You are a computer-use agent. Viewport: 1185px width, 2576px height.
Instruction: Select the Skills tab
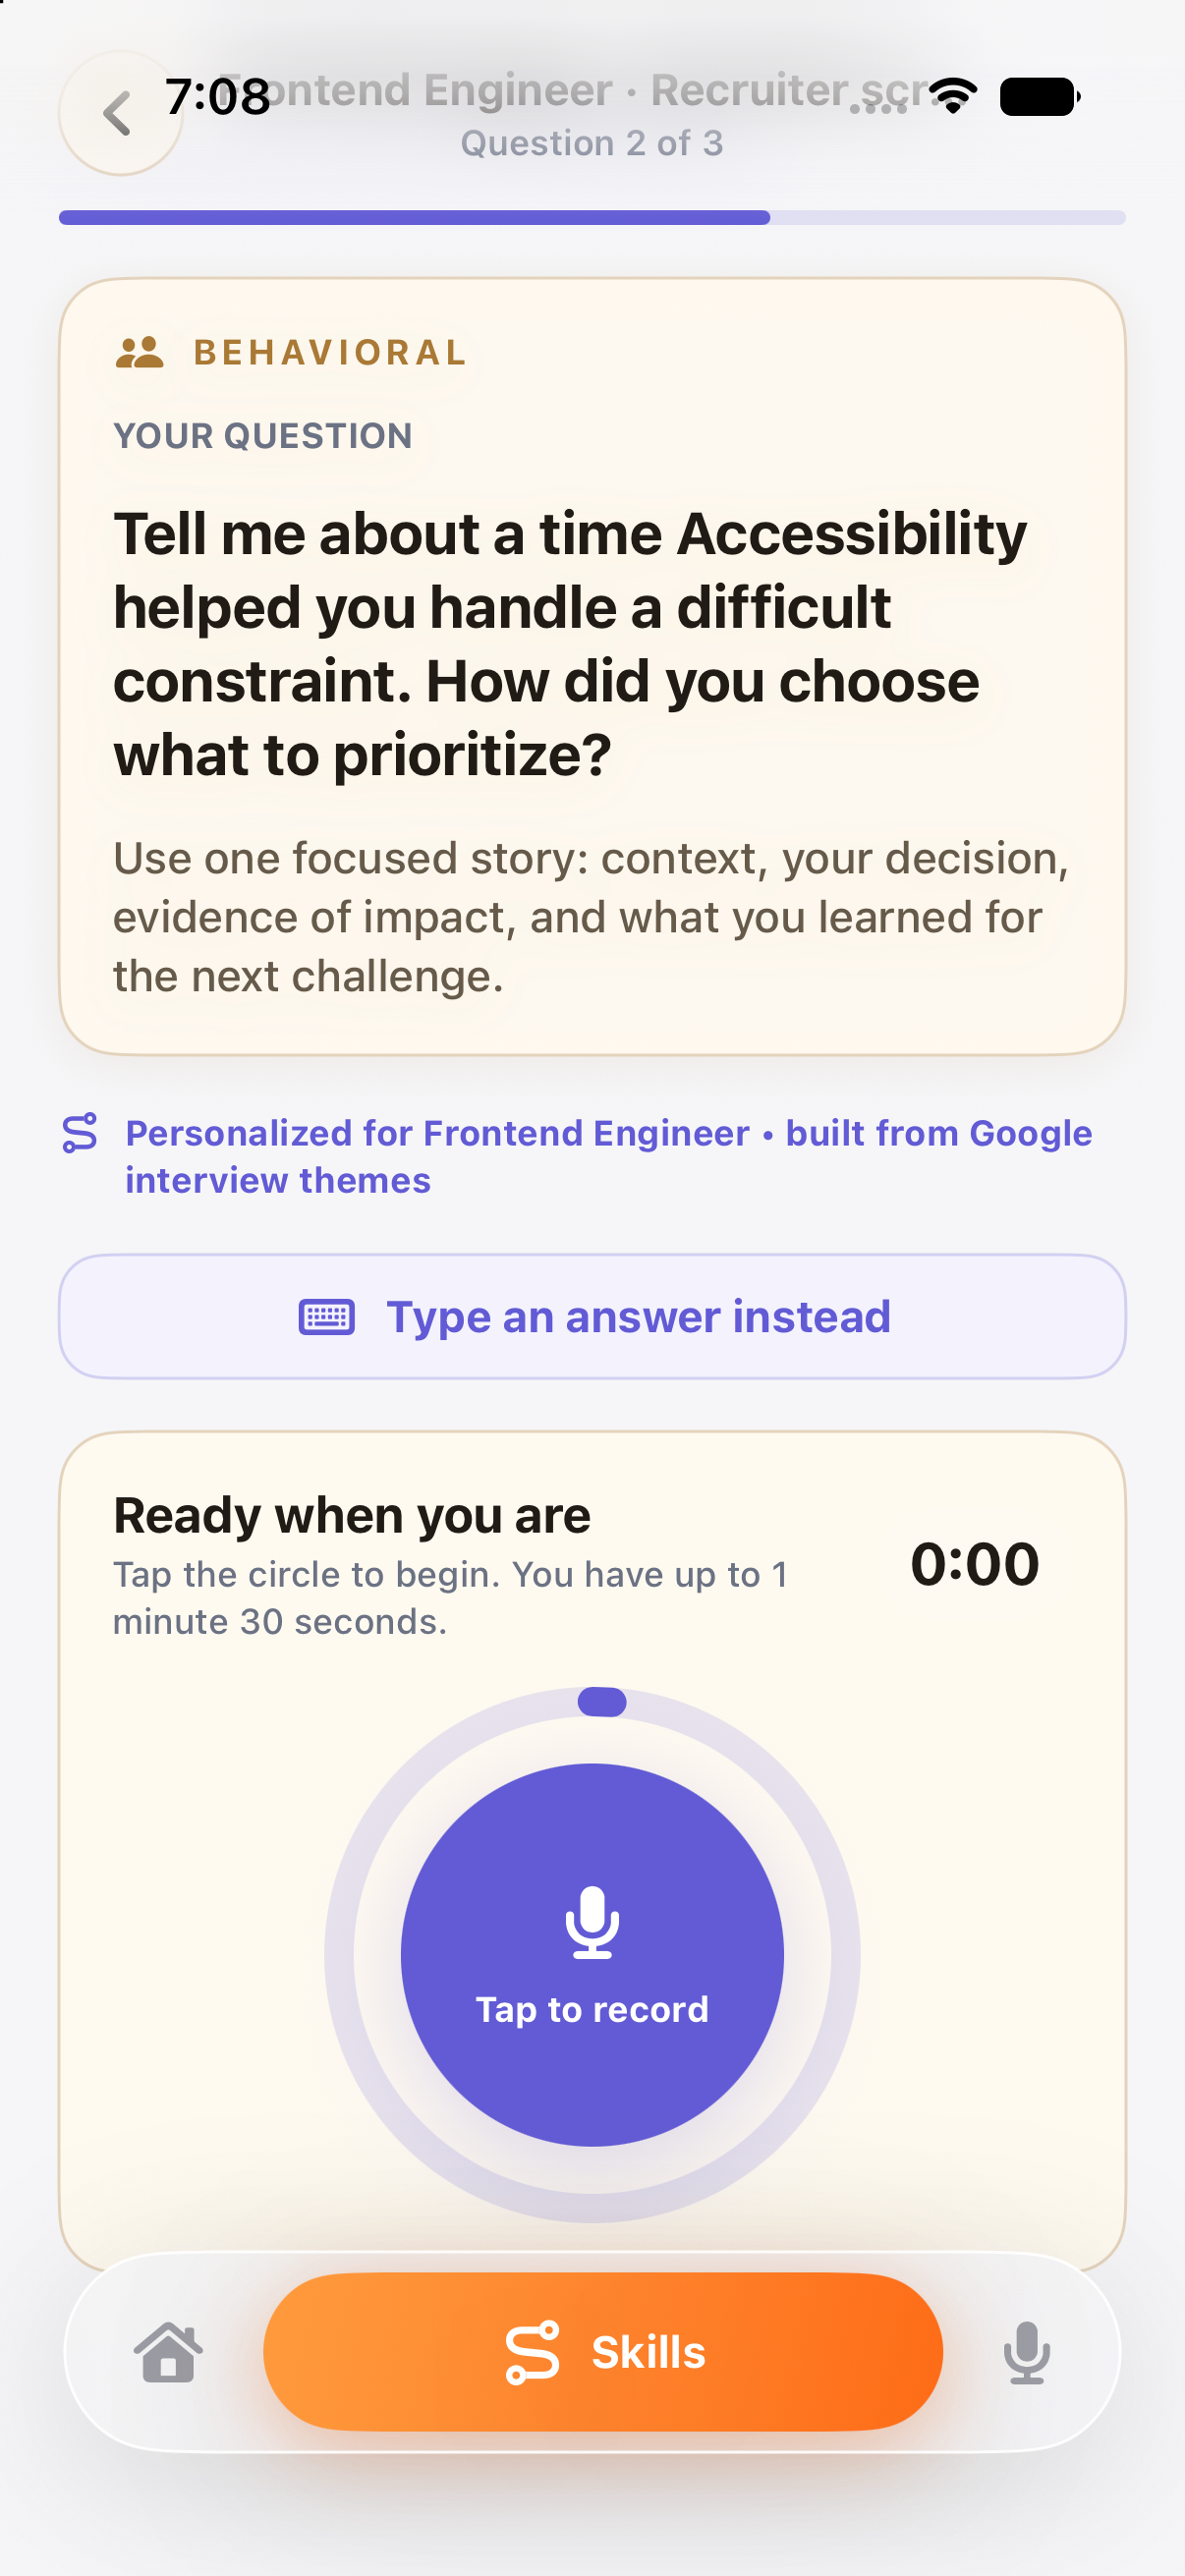603,2352
